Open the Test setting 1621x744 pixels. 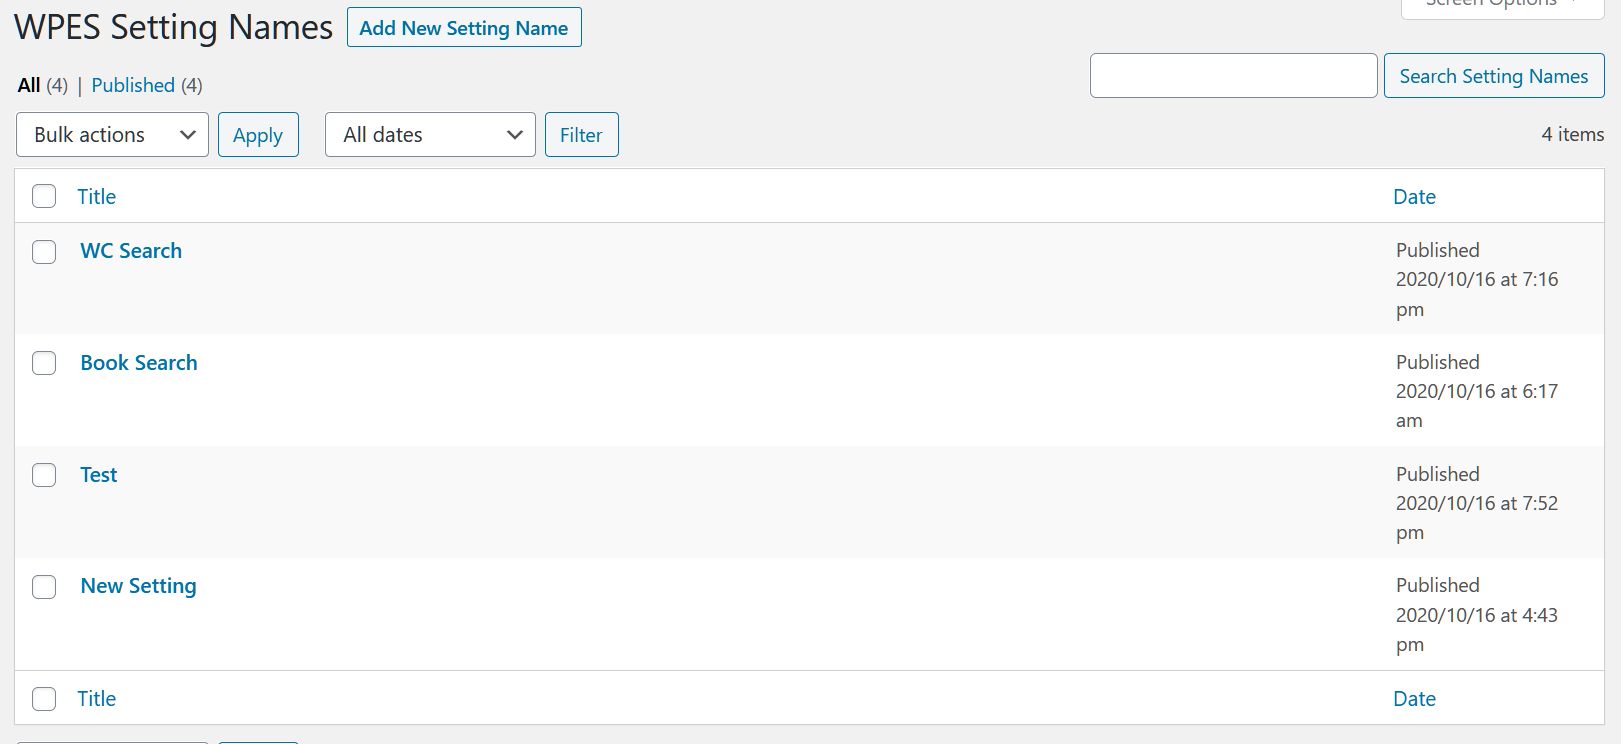(x=99, y=475)
